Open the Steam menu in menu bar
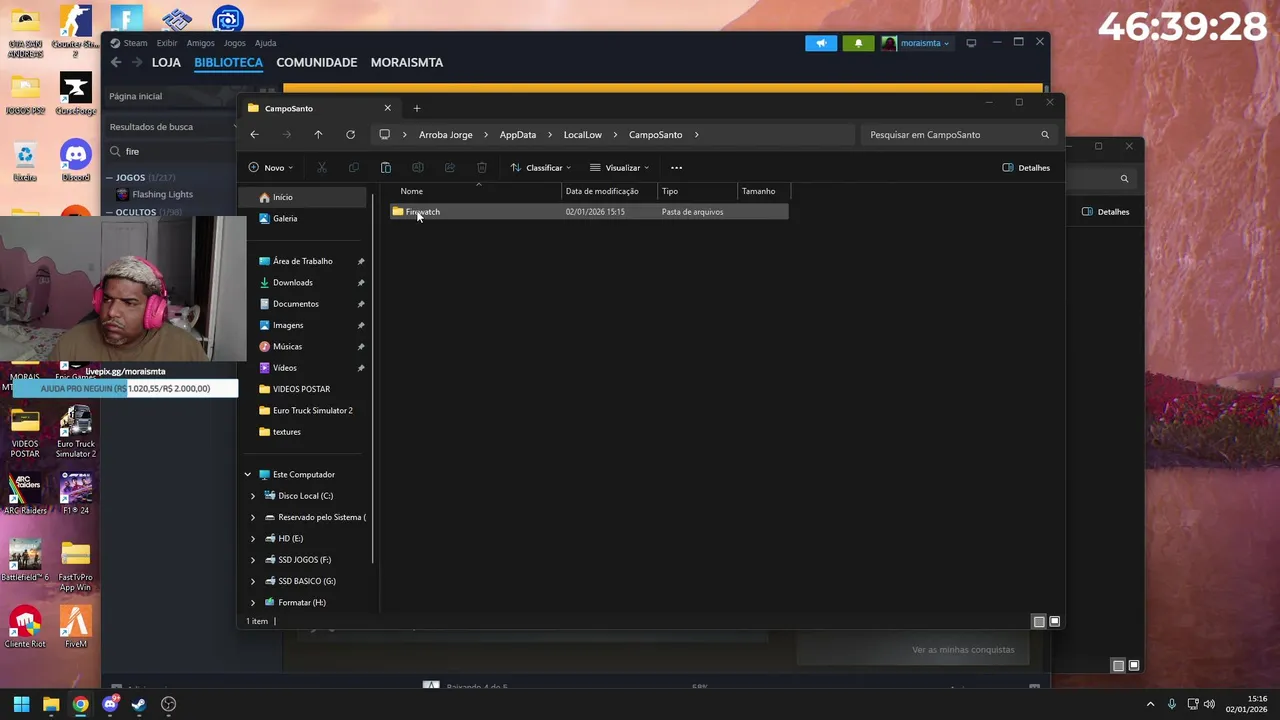This screenshot has height=720, width=1280. click(x=130, y=43)
